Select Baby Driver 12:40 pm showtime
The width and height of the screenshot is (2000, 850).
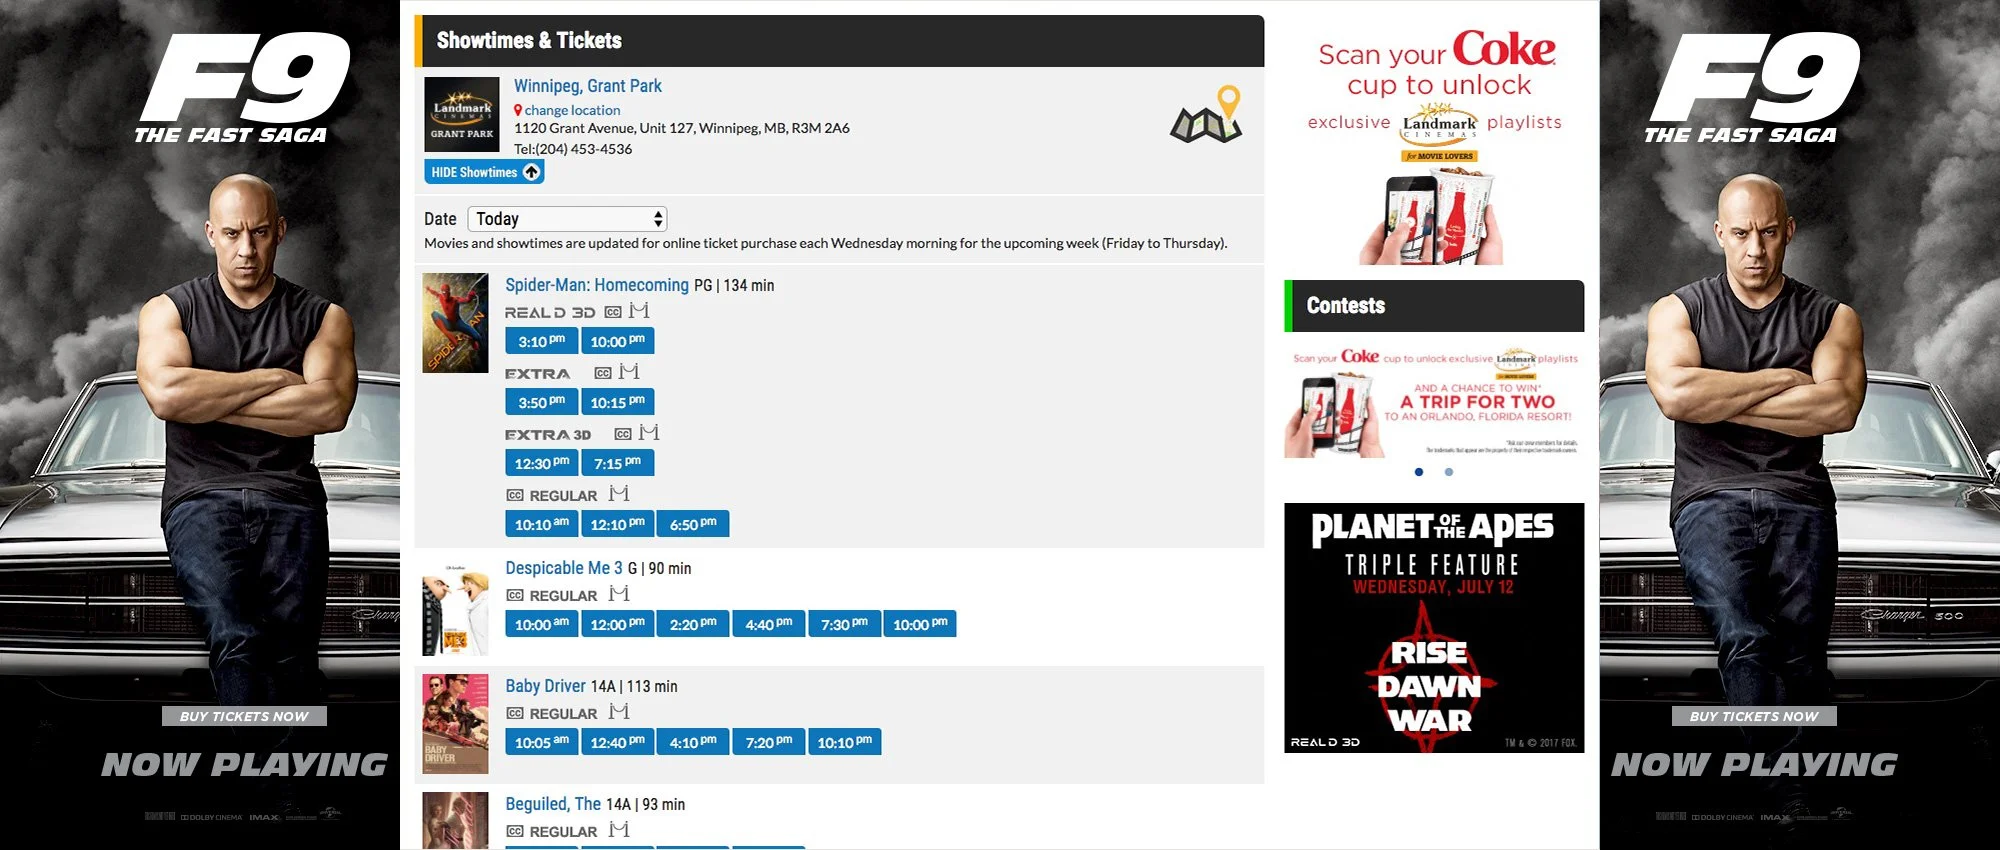[617, 742]
